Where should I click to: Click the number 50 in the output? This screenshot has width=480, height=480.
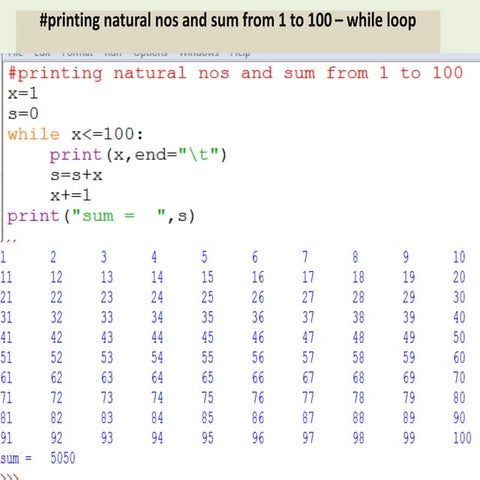tap(459, 337)
